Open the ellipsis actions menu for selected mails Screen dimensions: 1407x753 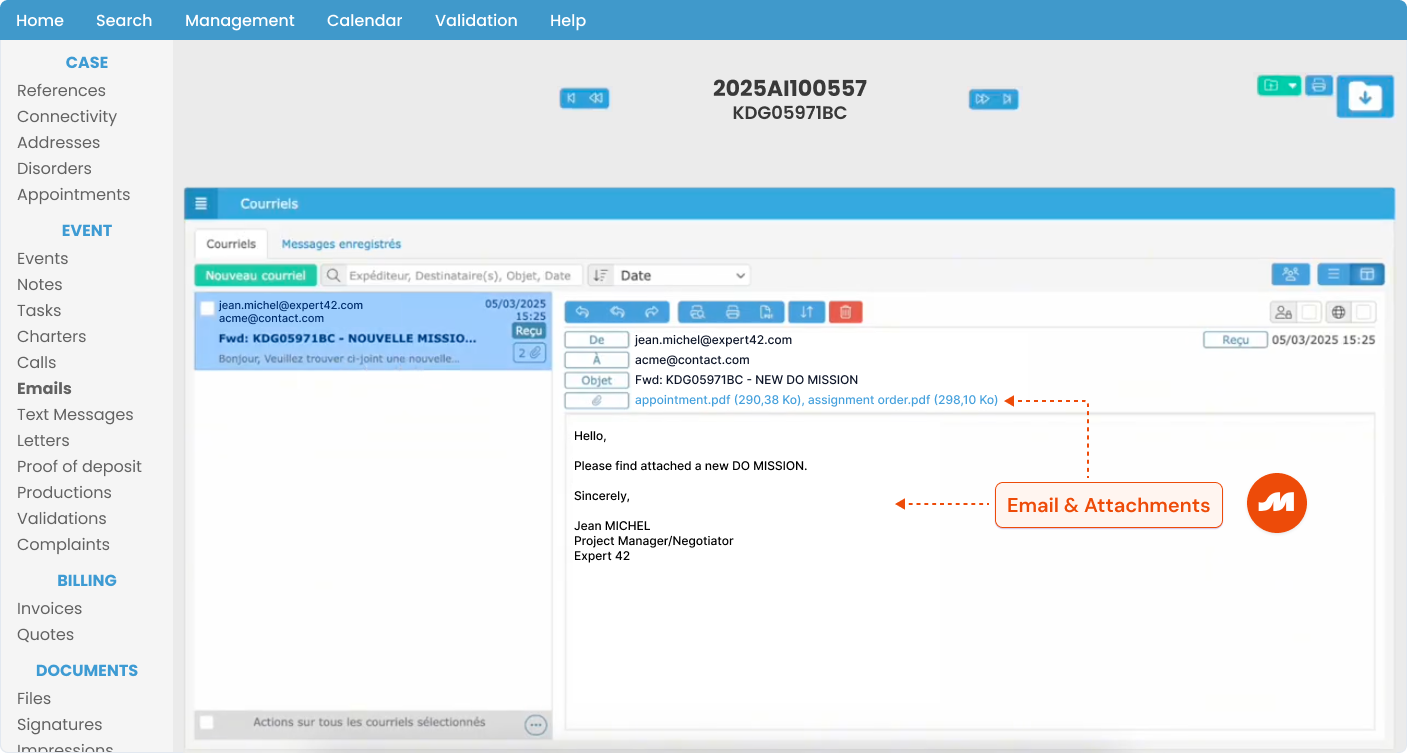click(536, 725)
